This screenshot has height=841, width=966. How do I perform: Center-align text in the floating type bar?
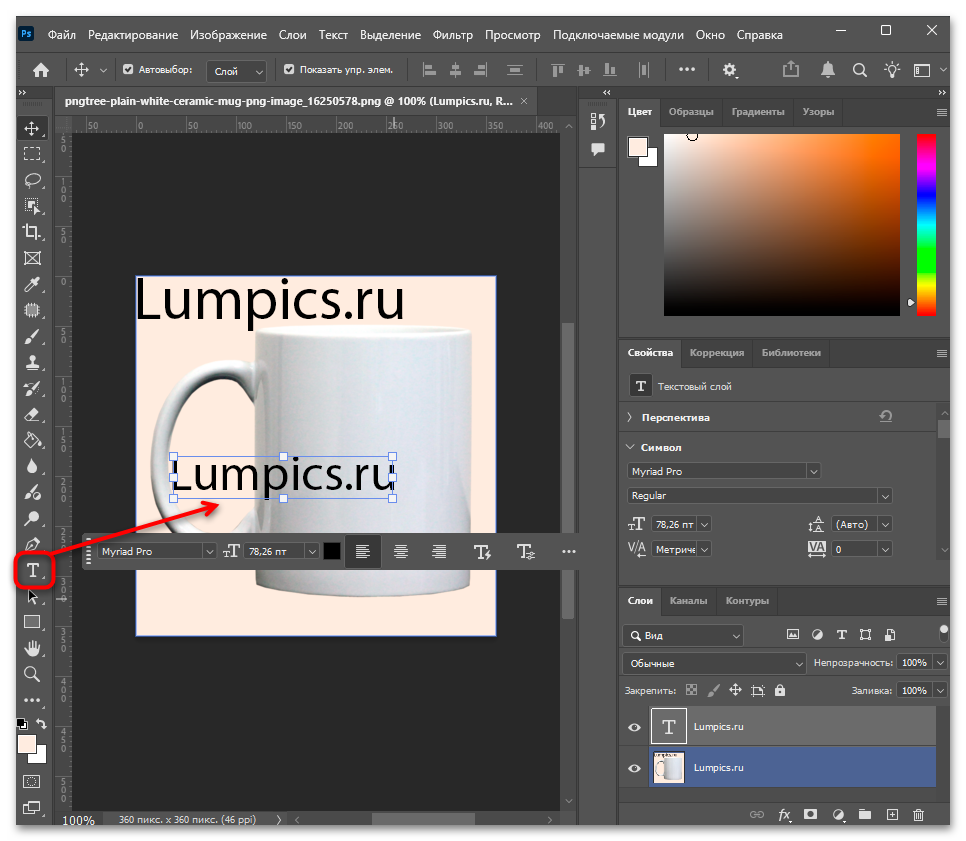(x=400, y=551)
